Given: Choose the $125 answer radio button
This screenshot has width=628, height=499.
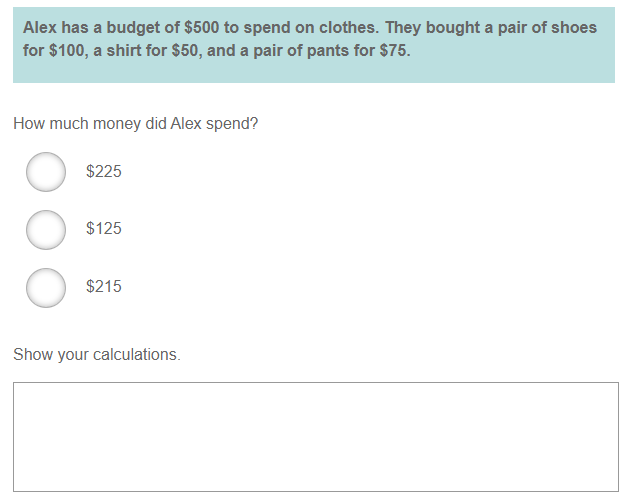Looking at the screenshot, I should pos(46,229).
